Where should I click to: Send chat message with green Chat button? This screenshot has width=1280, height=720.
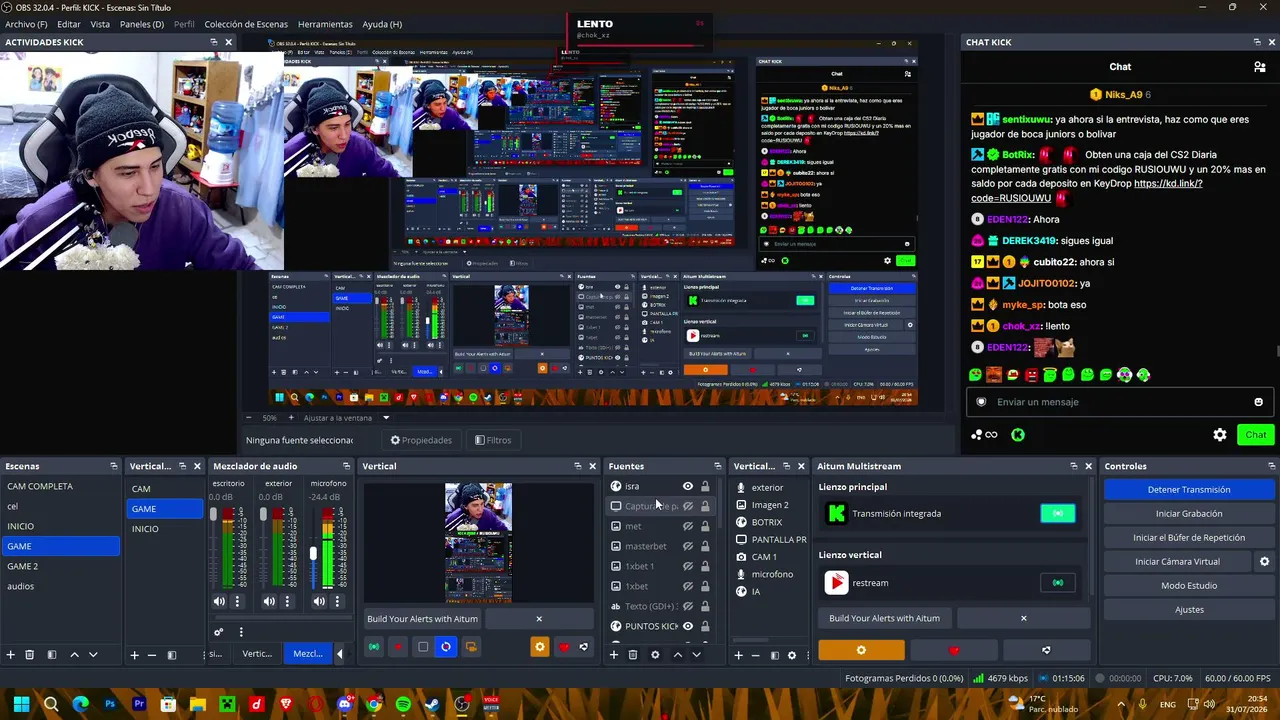[1256, 435]
